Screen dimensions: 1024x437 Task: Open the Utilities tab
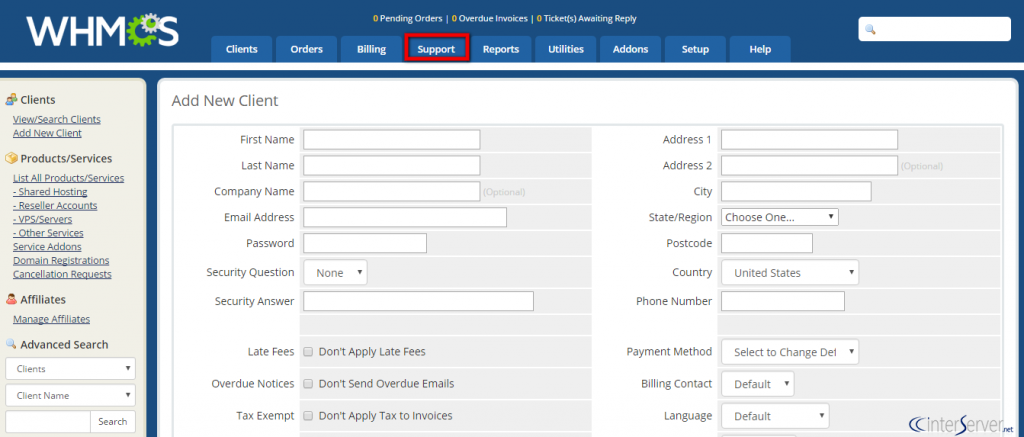pyautogui.click(x=566, y=49)
